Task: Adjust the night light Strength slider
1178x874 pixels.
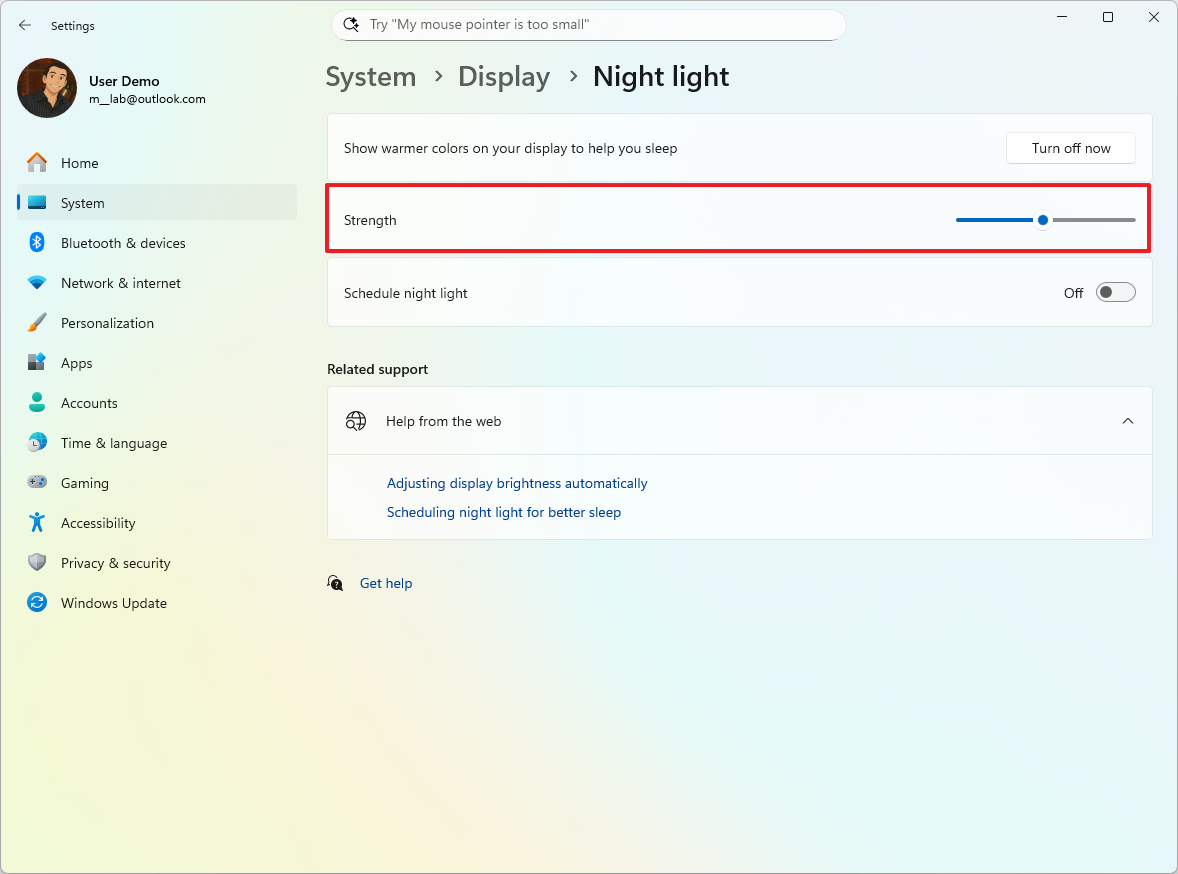Action: pyautogui.click(x=1043, y=219)
